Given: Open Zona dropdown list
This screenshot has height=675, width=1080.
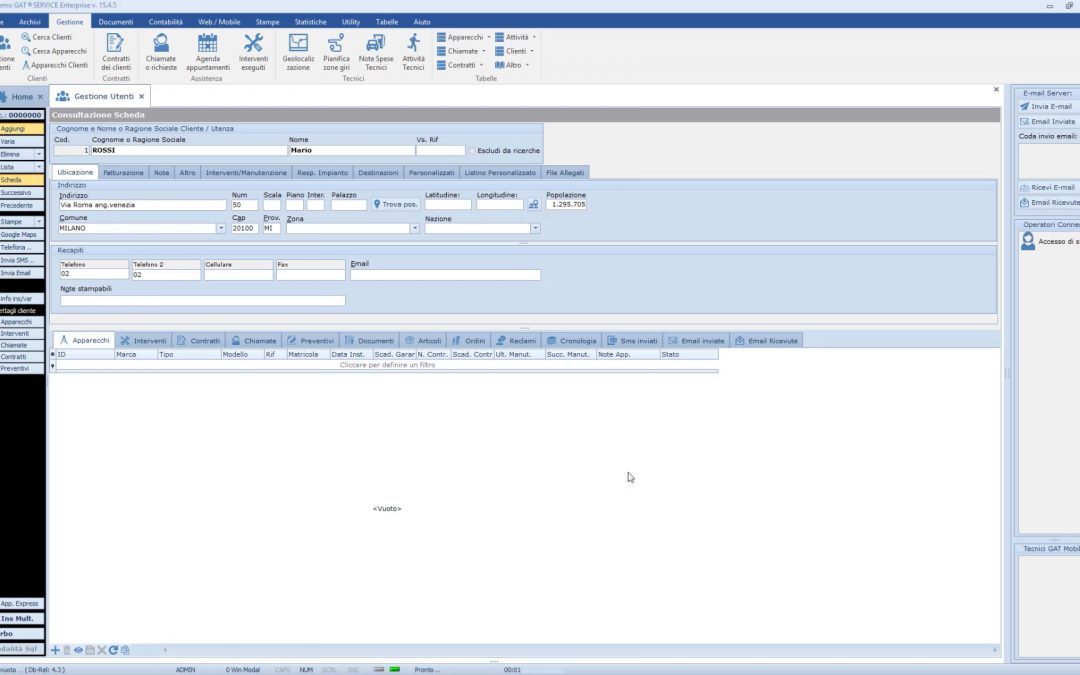Looking at the screenshot, I should (415, 229).
